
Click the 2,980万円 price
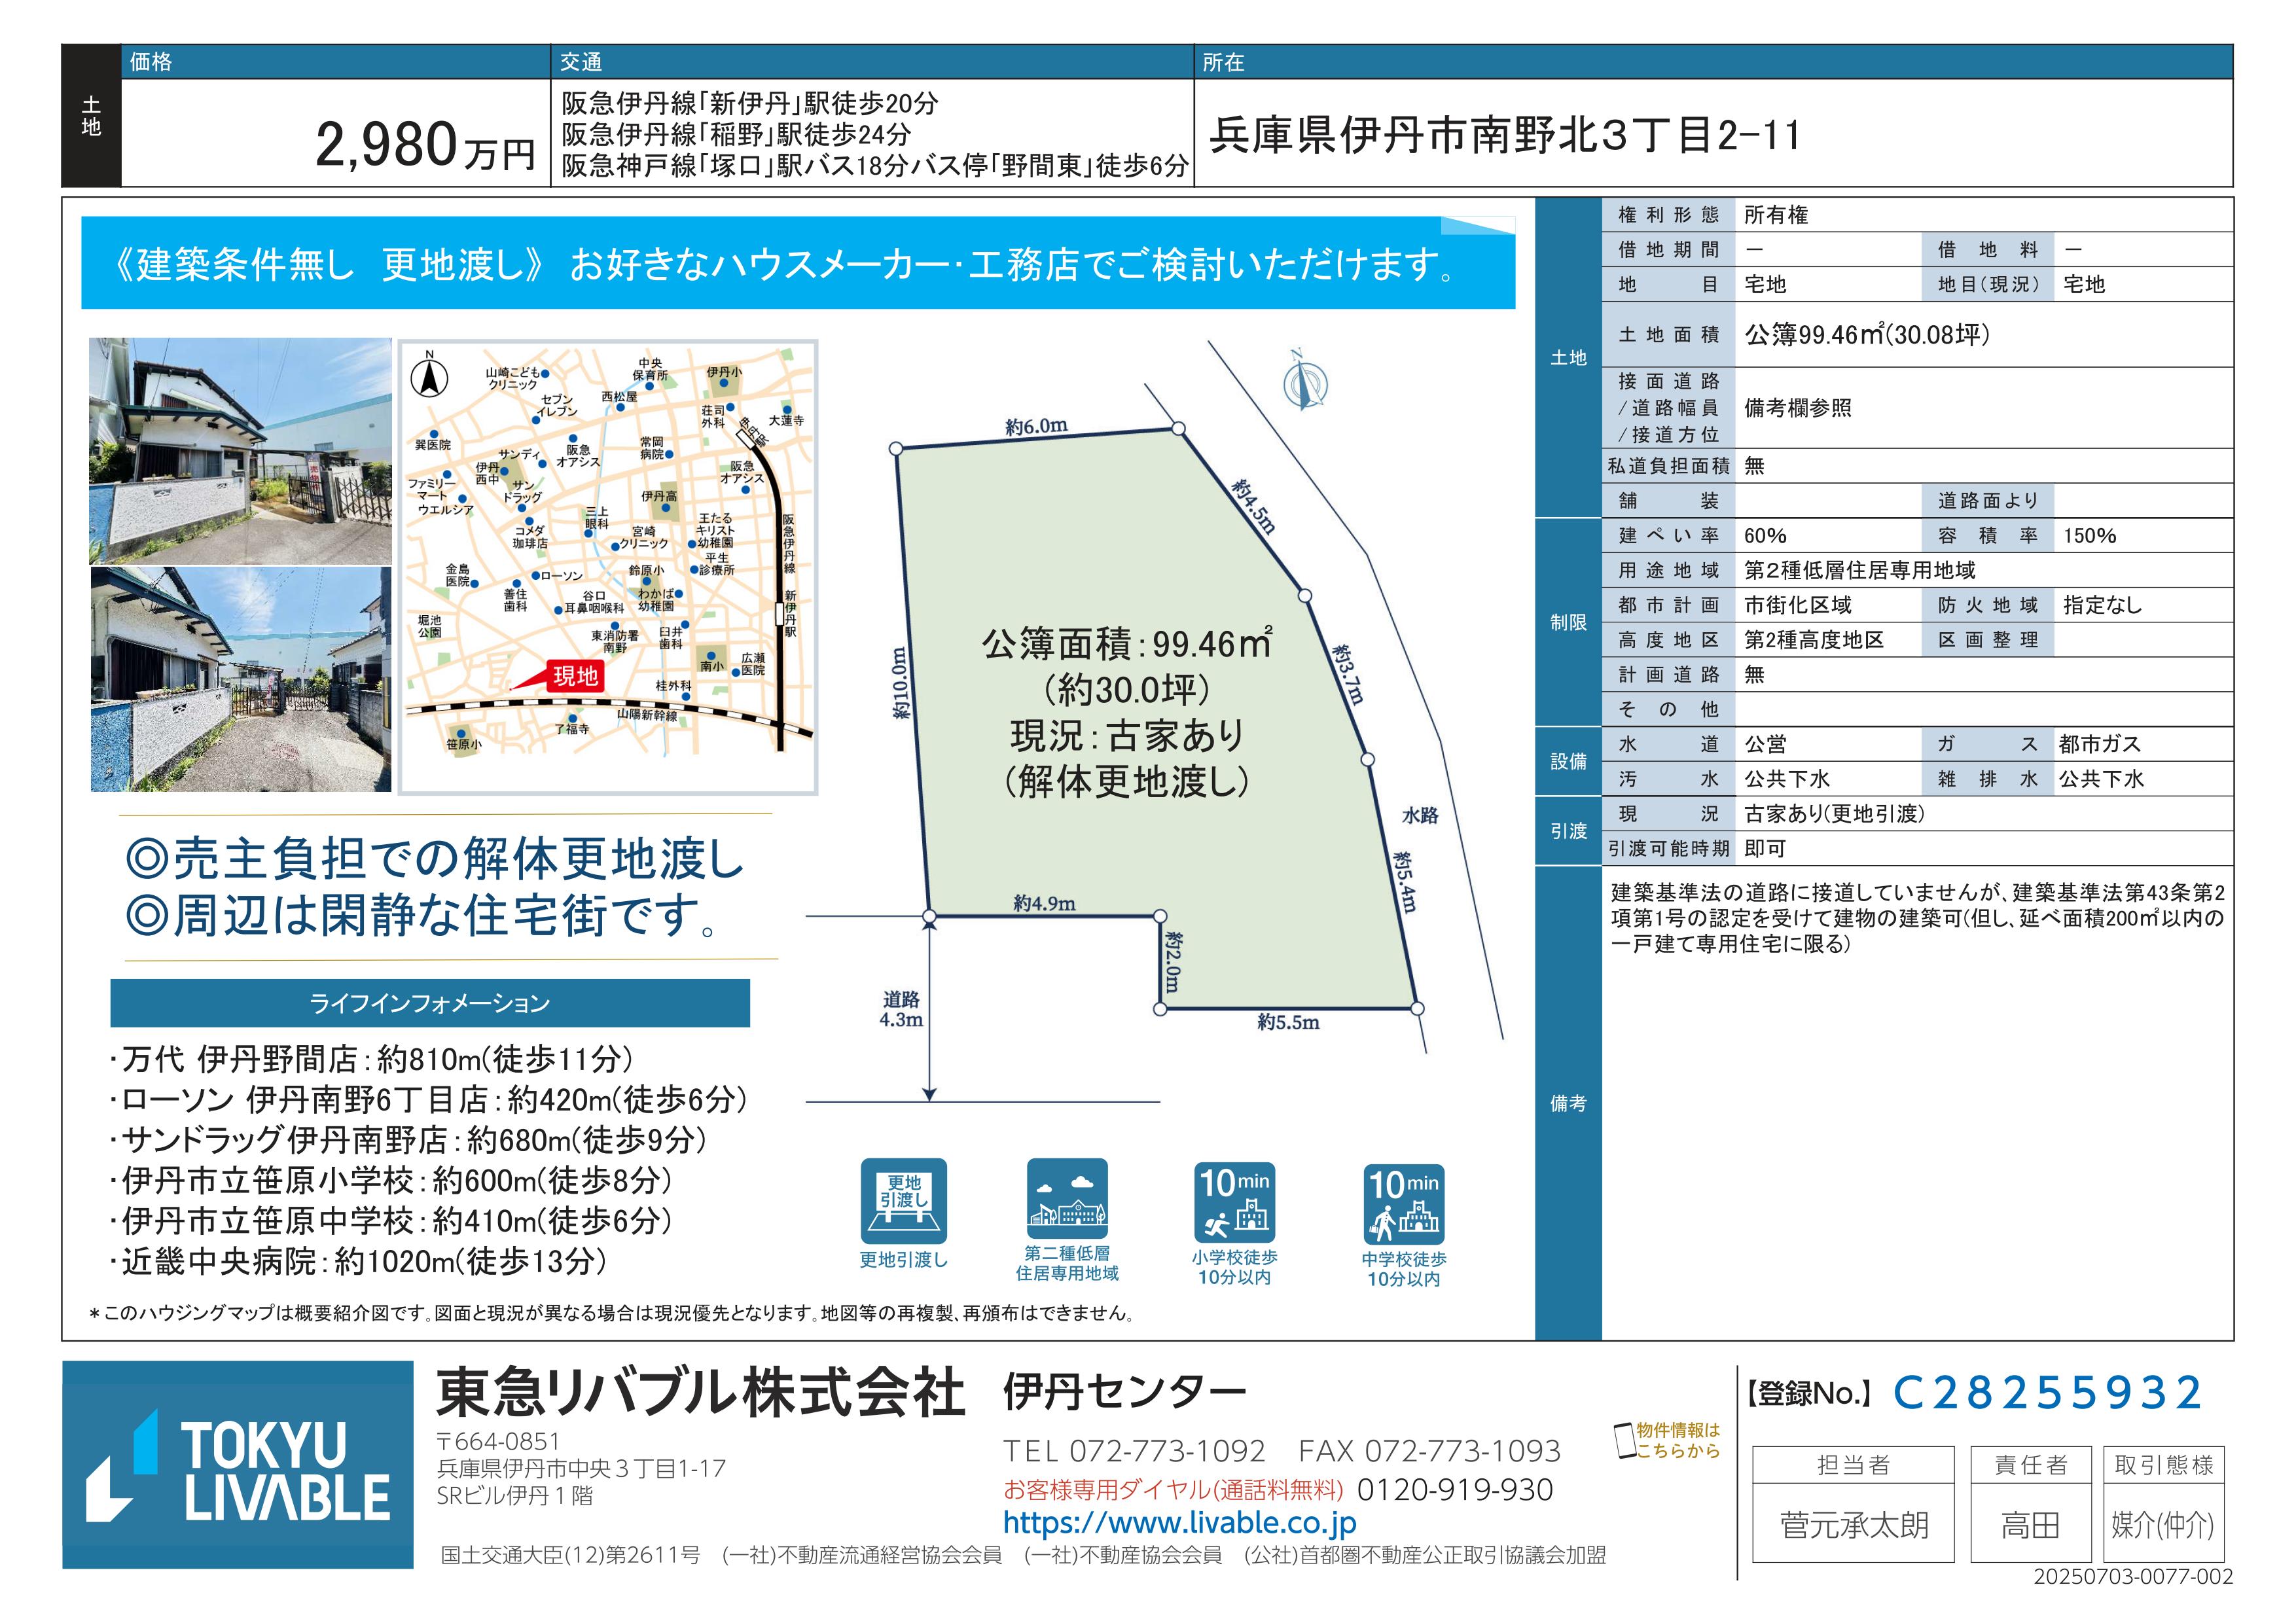[424, 146]
